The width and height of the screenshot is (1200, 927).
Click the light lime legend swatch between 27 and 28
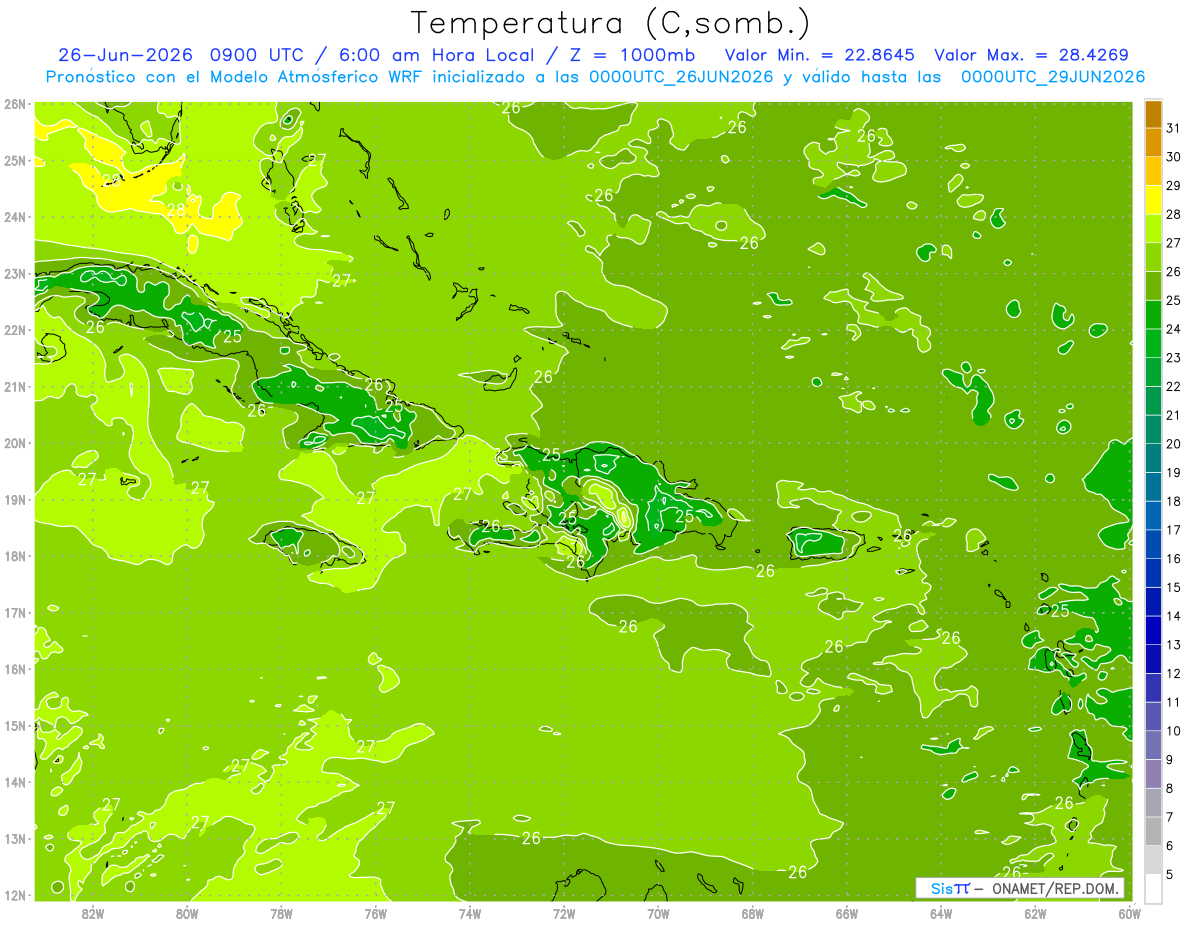(x=1153, y=229)
